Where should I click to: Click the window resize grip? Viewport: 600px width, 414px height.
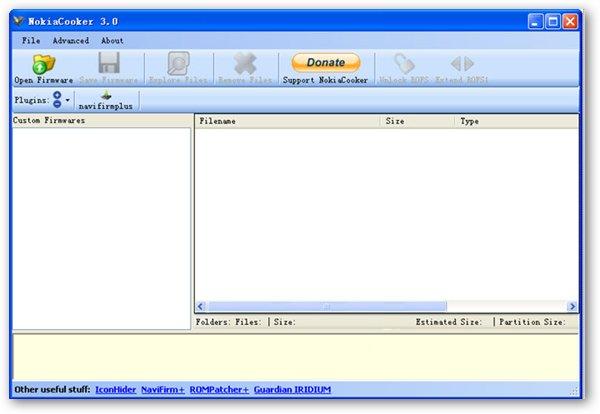(573, 391)
